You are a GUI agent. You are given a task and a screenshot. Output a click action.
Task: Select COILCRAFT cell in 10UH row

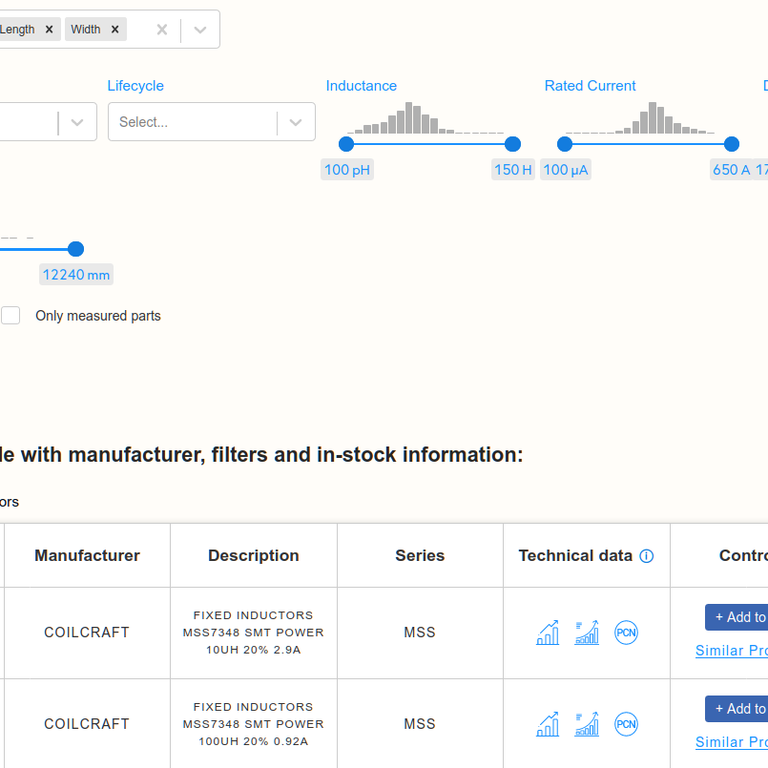(87, 632)
